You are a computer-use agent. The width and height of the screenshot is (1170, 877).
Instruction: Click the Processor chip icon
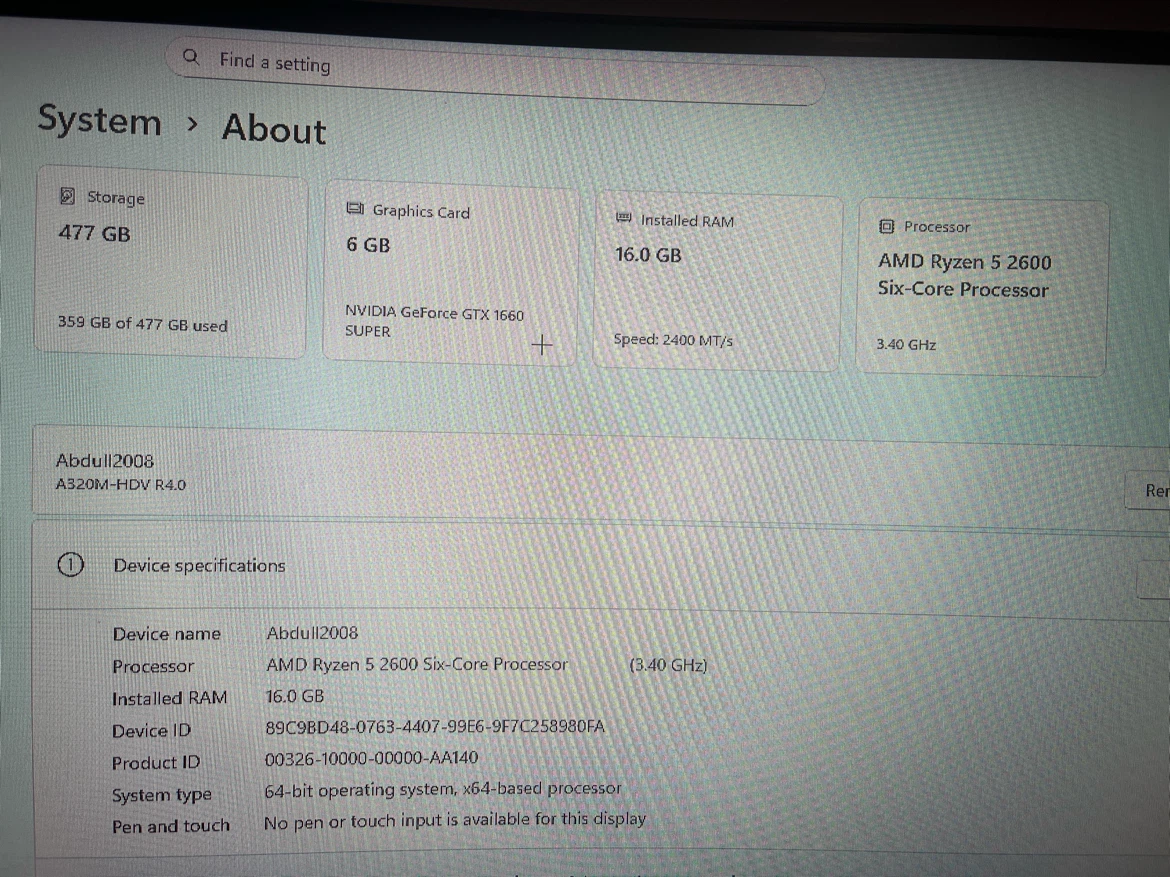tap(886, 226)
